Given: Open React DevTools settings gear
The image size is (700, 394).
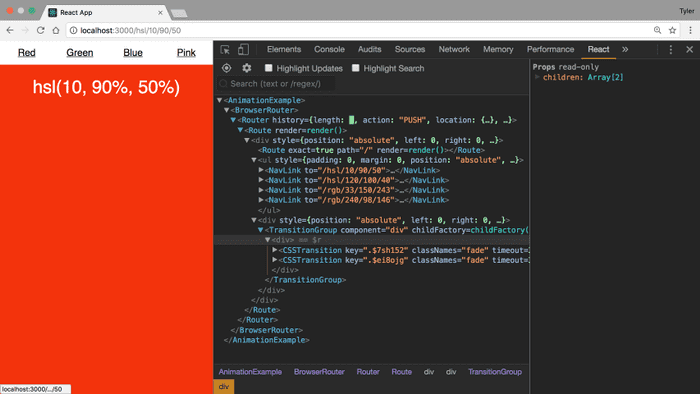Looking at the screenshot, I should point(246,68).
